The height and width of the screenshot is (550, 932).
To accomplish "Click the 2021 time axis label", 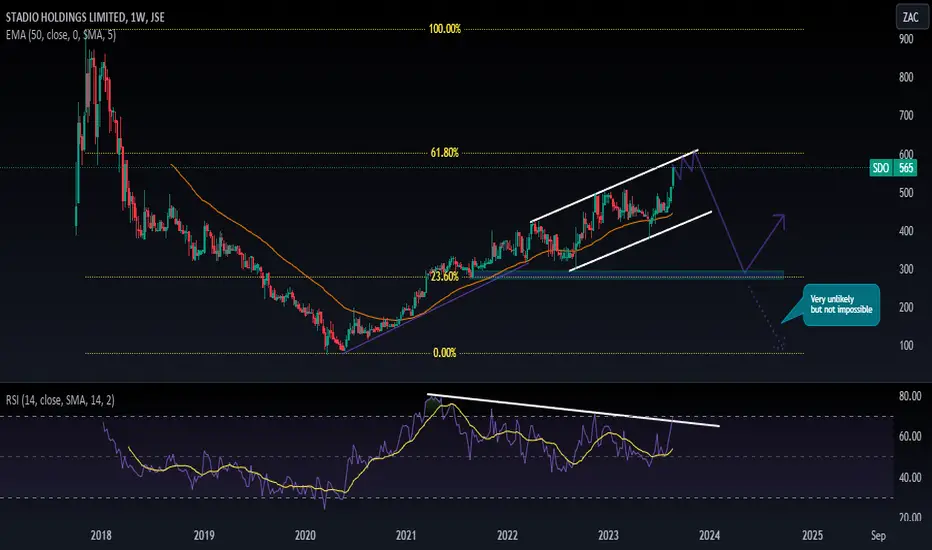I will (406, 535).
